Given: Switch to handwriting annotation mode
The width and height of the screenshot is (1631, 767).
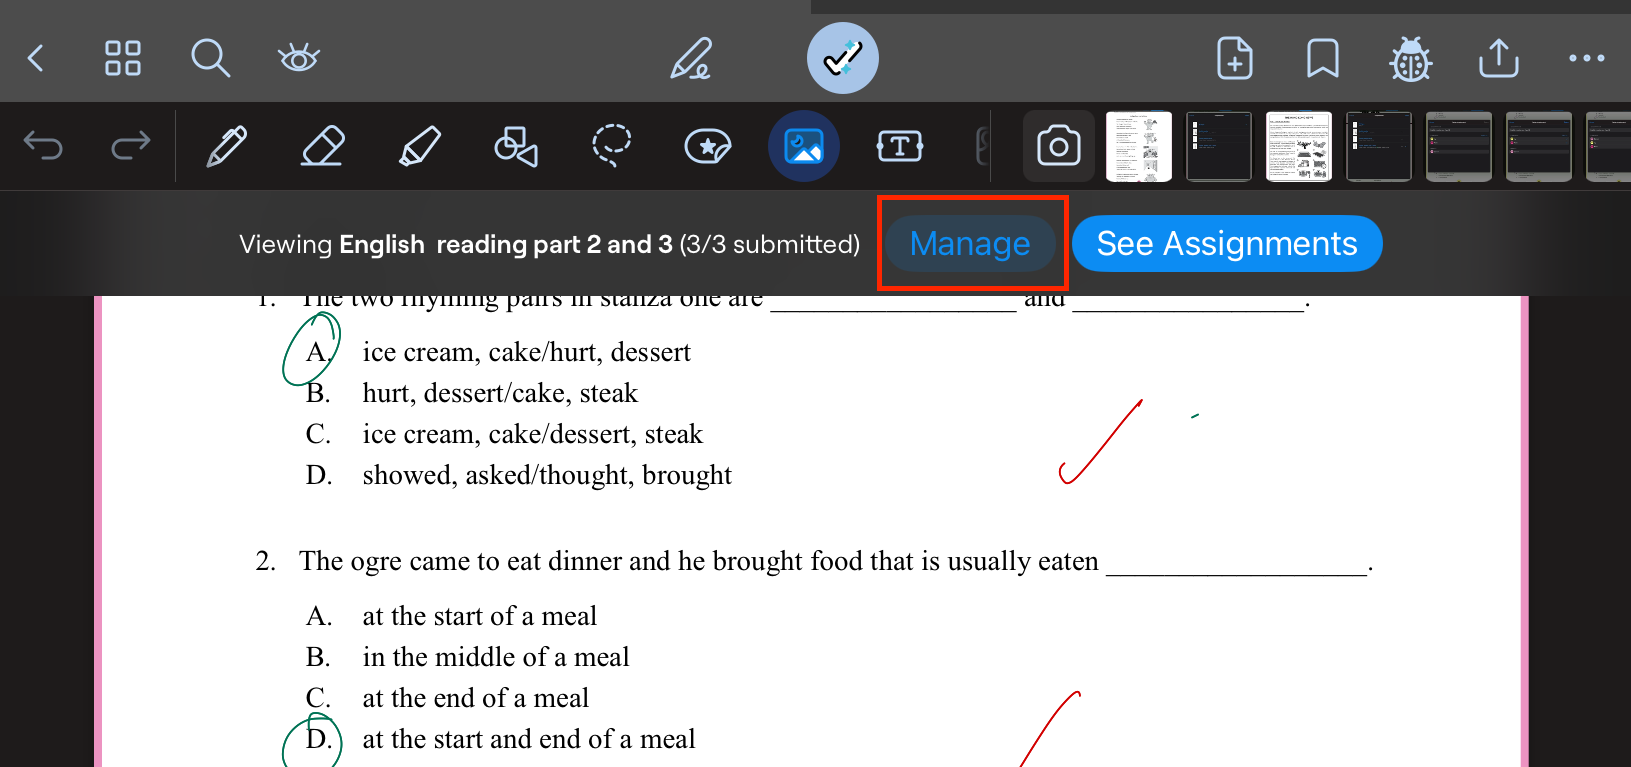Looking at the screenshot, I should point(691,58).
